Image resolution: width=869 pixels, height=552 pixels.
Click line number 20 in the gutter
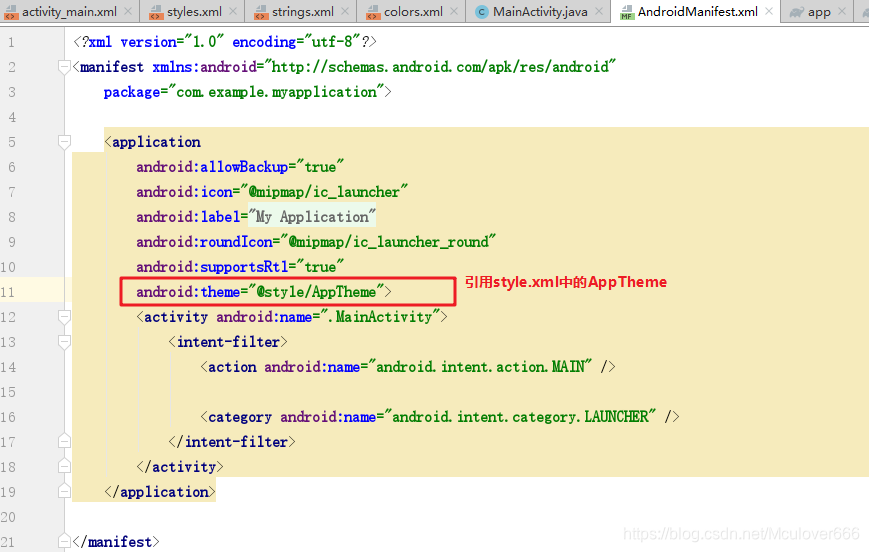coord(8,517)
